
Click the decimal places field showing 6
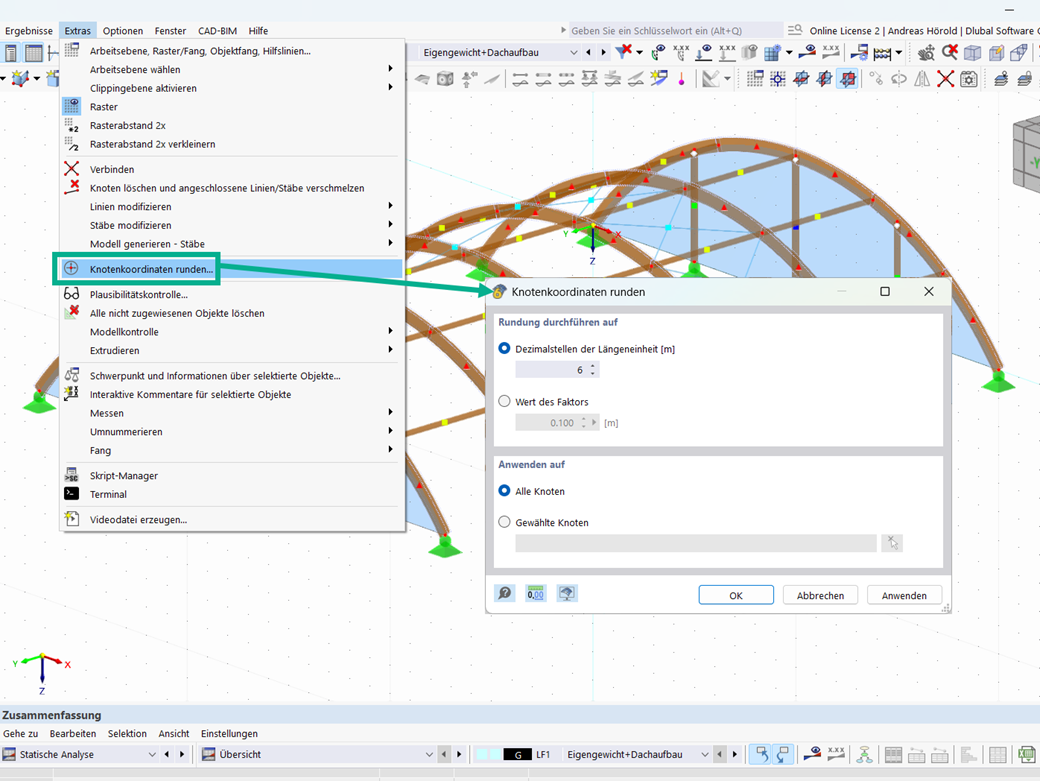tap(552, 370)
